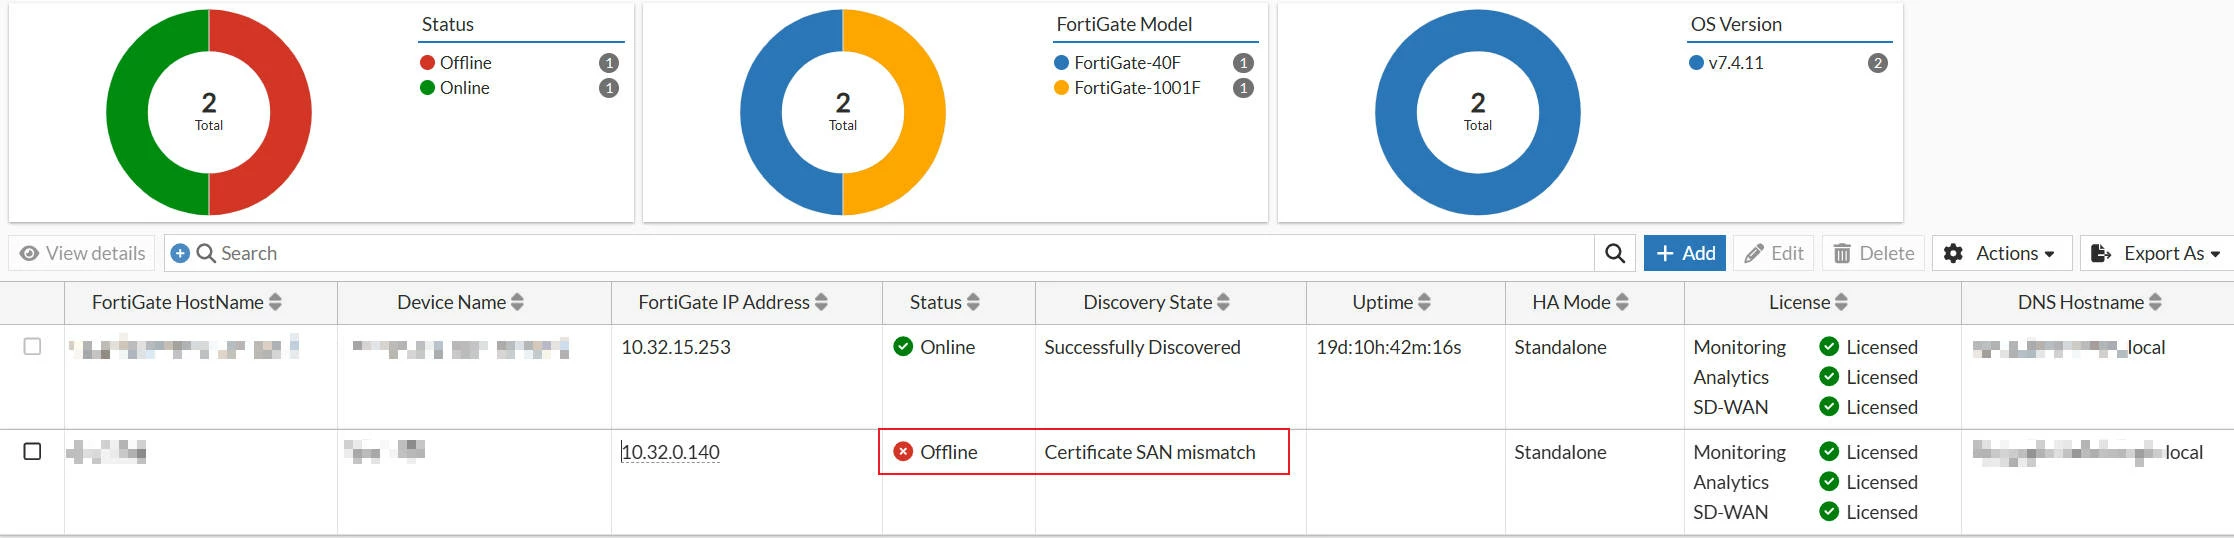The image size is (2234, 538).
Task: Click Online legend entry in Status chart
Action: click(x=455, y=88)
